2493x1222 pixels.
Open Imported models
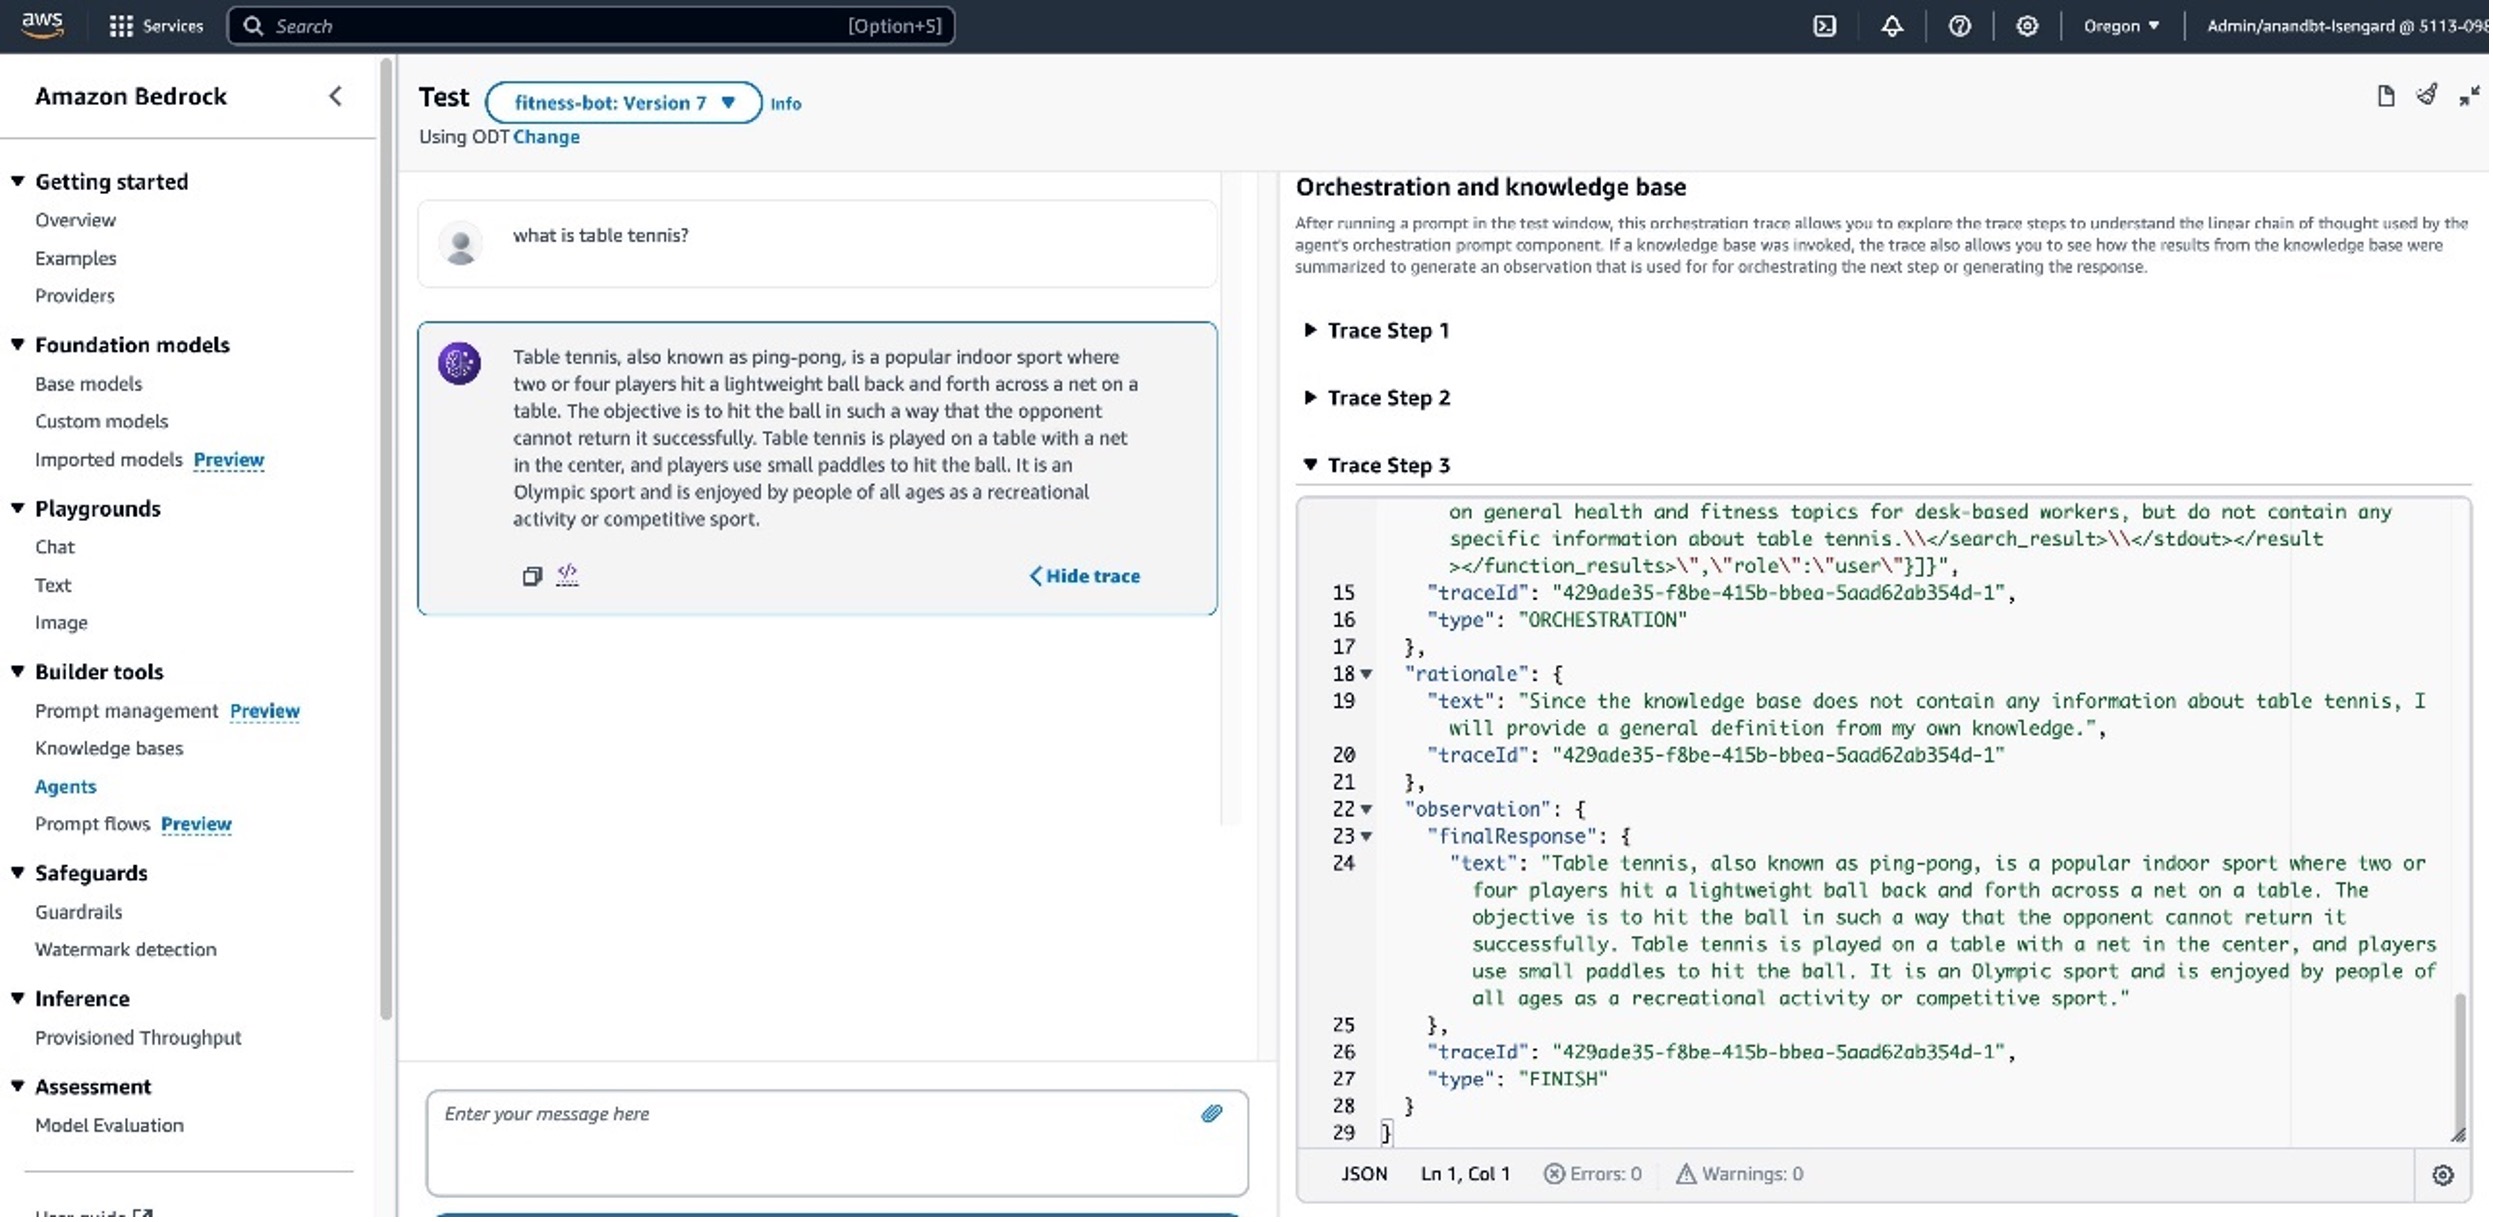click(x=108, y=460)
